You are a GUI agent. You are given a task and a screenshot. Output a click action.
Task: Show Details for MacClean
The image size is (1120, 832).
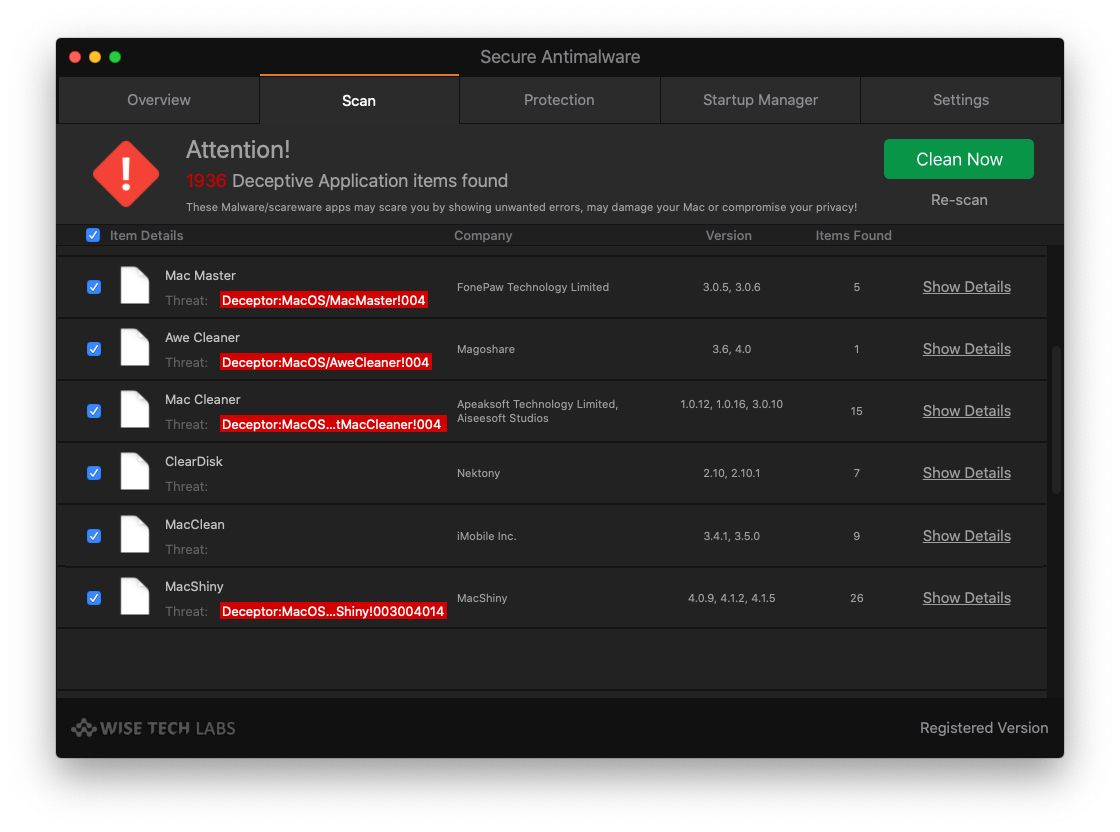966,536
